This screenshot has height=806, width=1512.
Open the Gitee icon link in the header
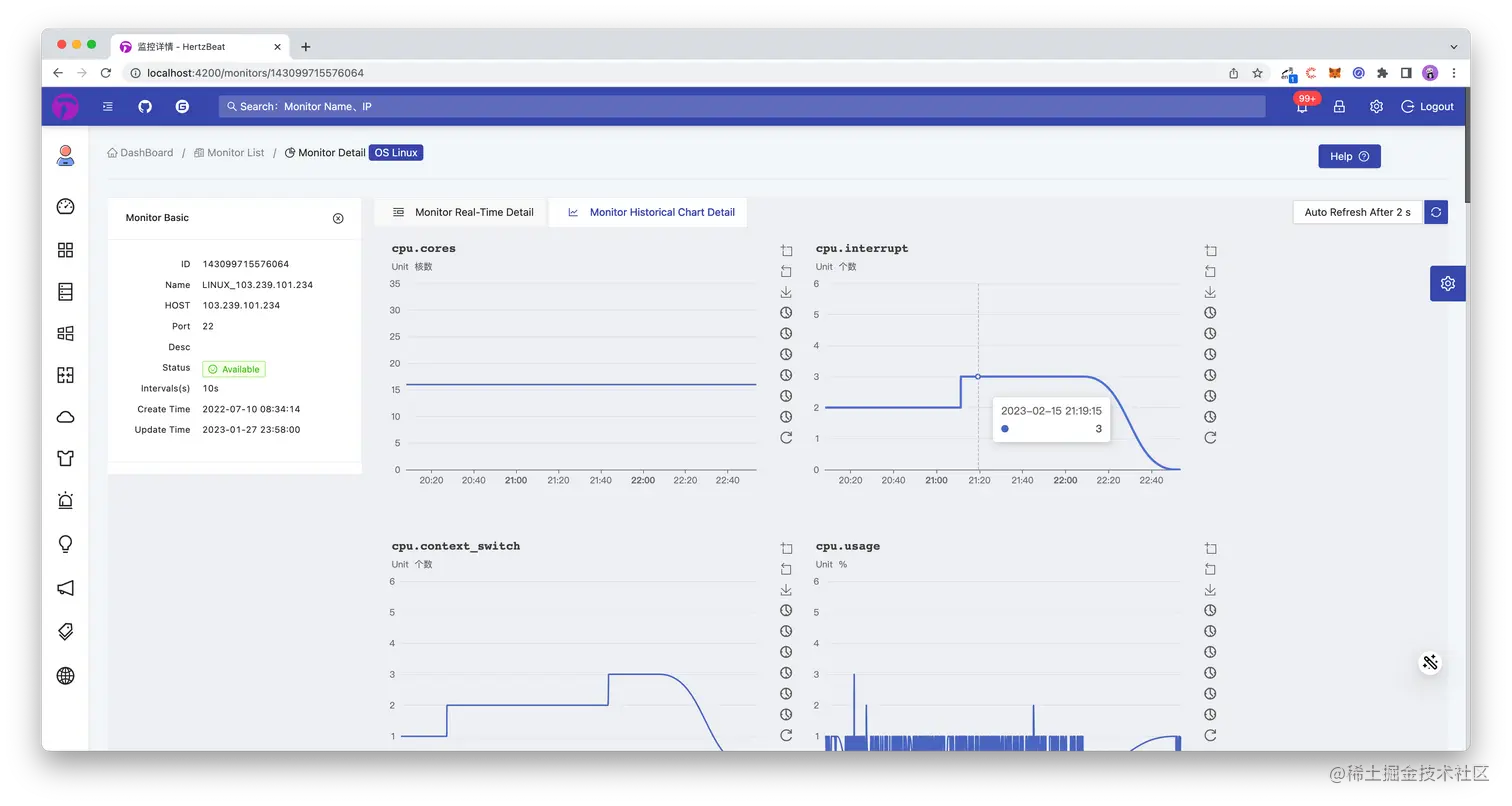[182, 106]
